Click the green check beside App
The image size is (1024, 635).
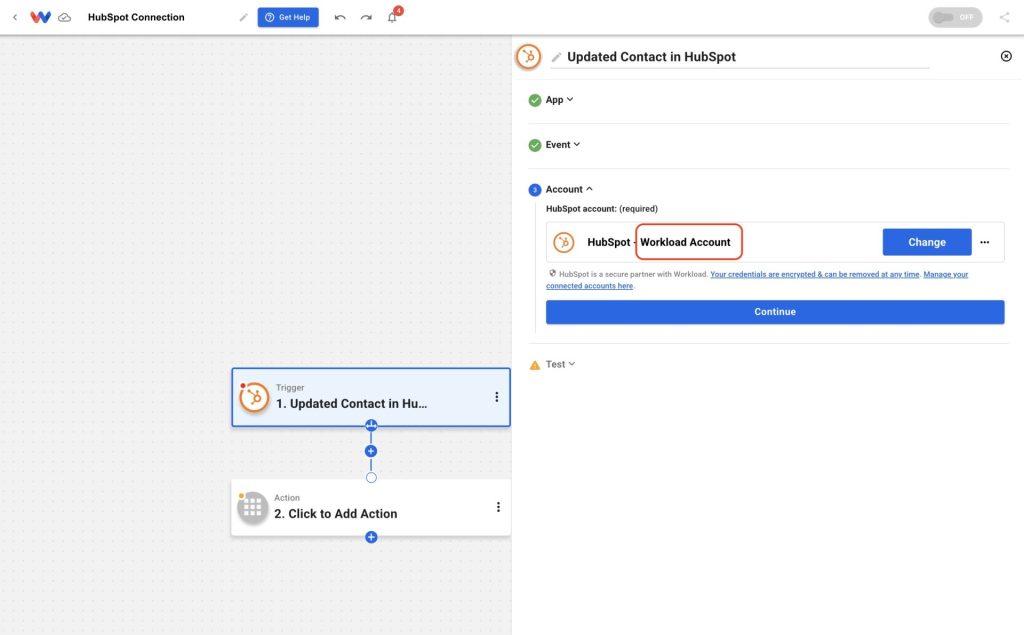[x=535, y=100]
